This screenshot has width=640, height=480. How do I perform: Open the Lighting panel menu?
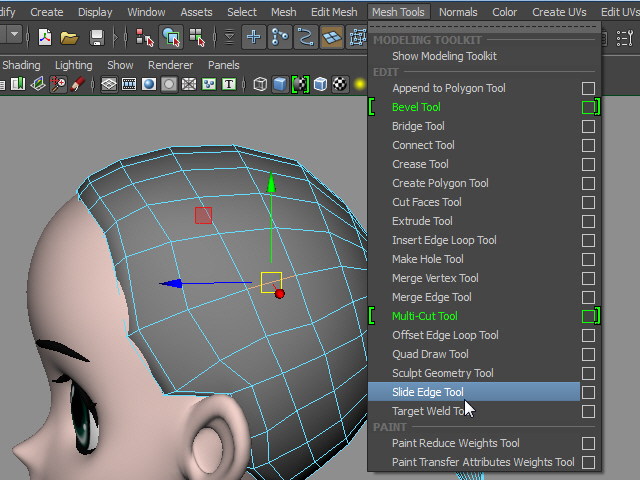coord(73,65)
